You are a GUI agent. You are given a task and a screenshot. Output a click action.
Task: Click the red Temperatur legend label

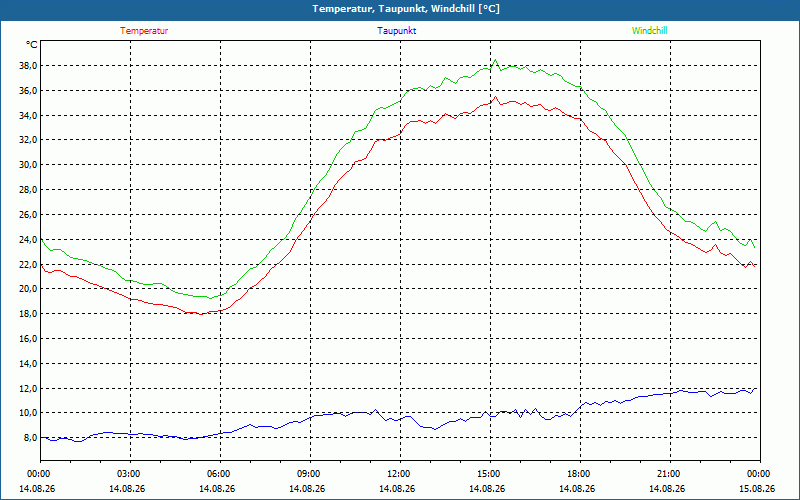tap(144, 31)
